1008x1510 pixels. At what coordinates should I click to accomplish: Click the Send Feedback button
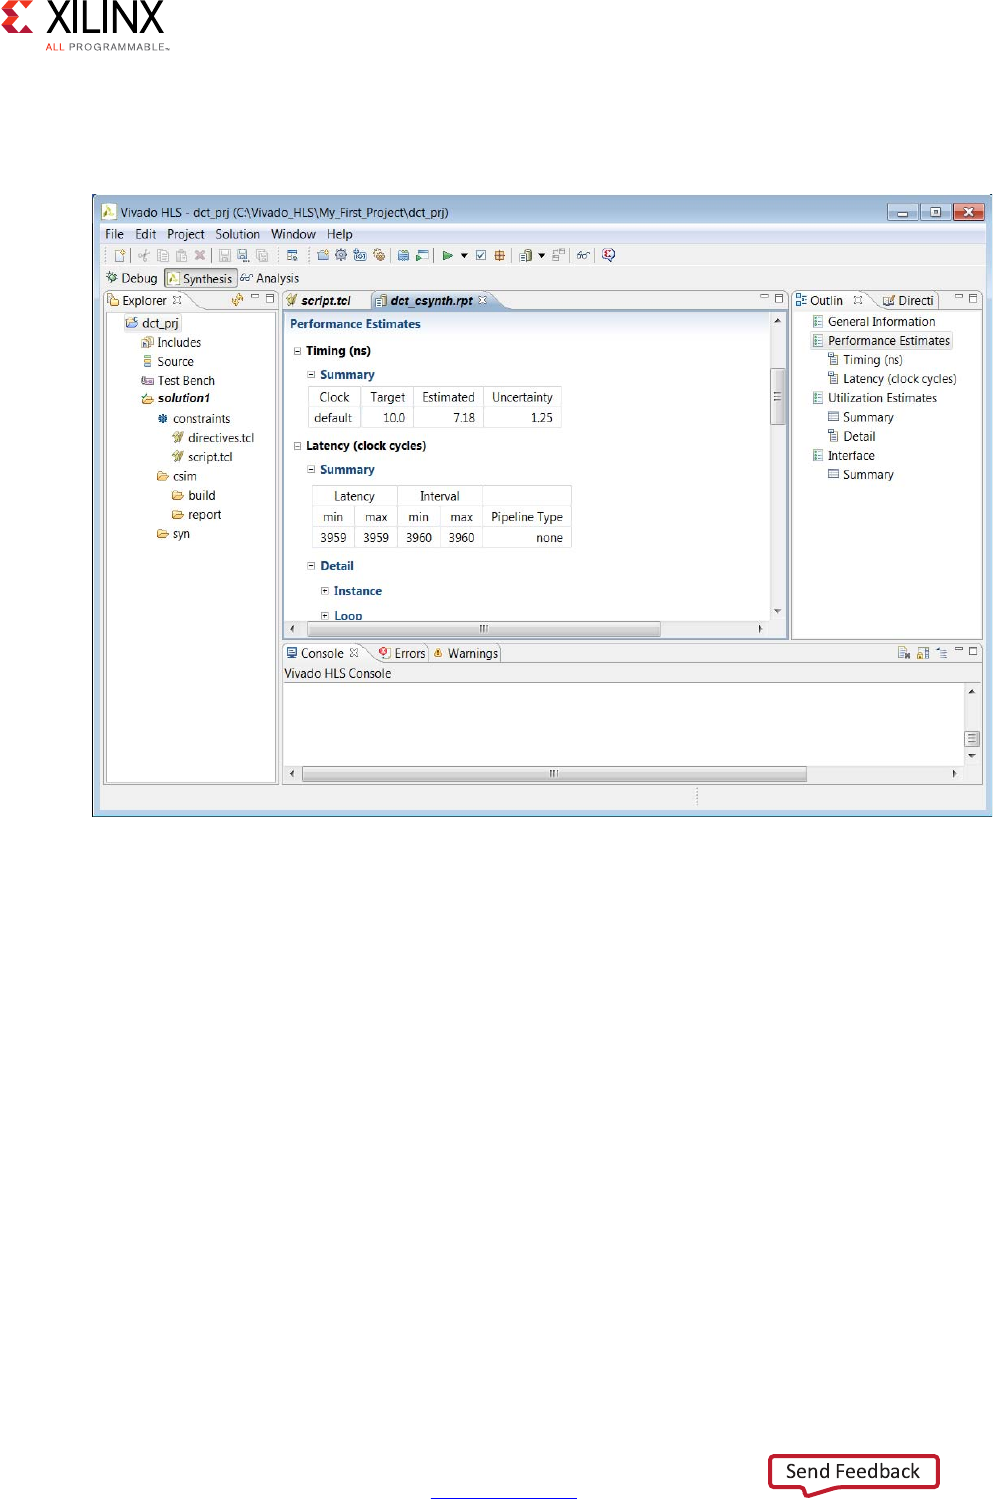point(853,1471)
